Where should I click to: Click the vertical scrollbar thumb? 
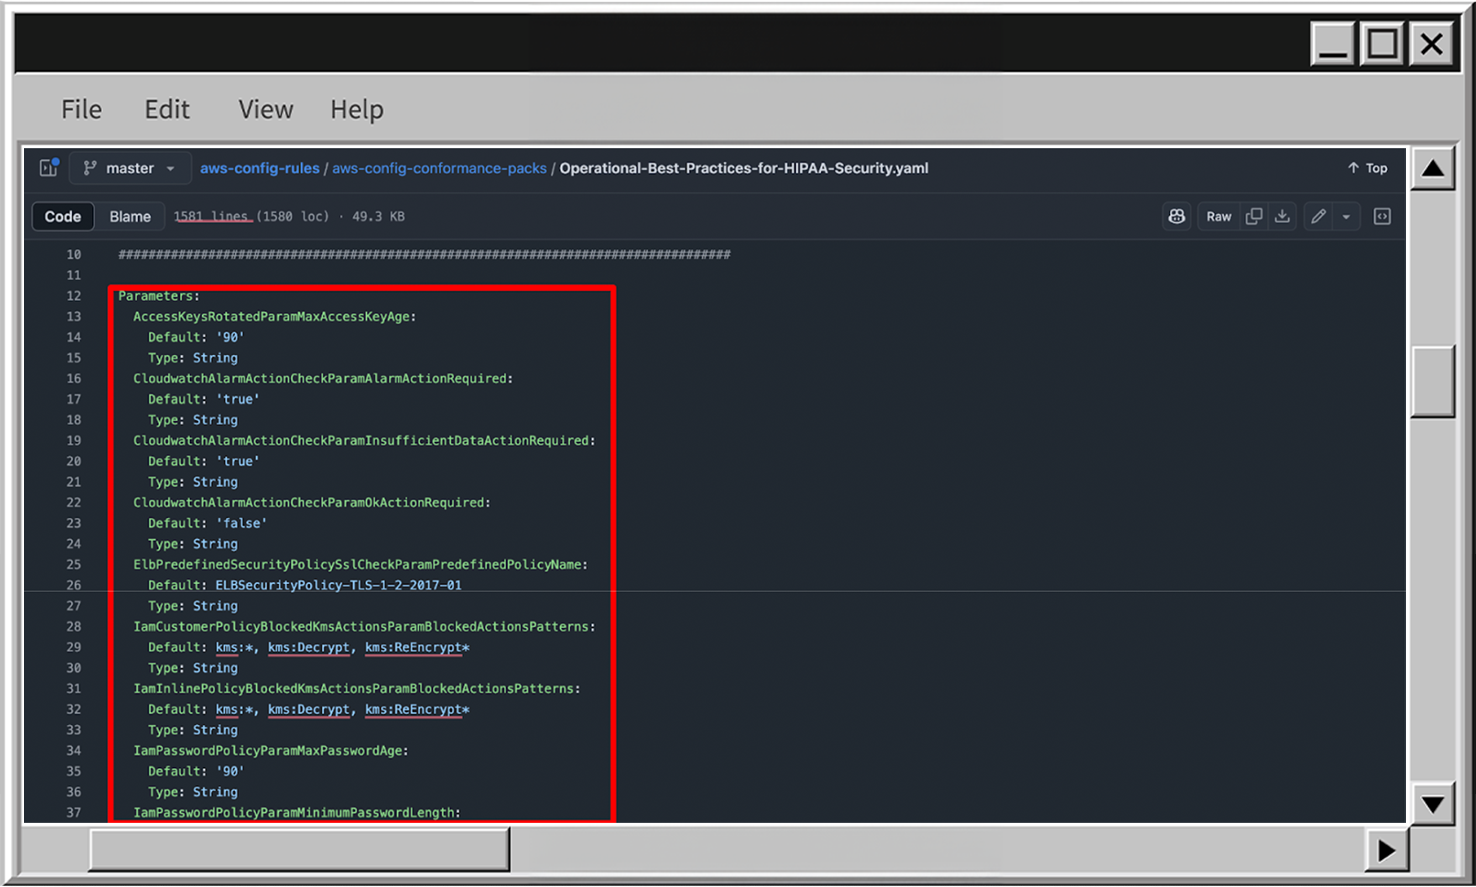(x=1433, y=382)
